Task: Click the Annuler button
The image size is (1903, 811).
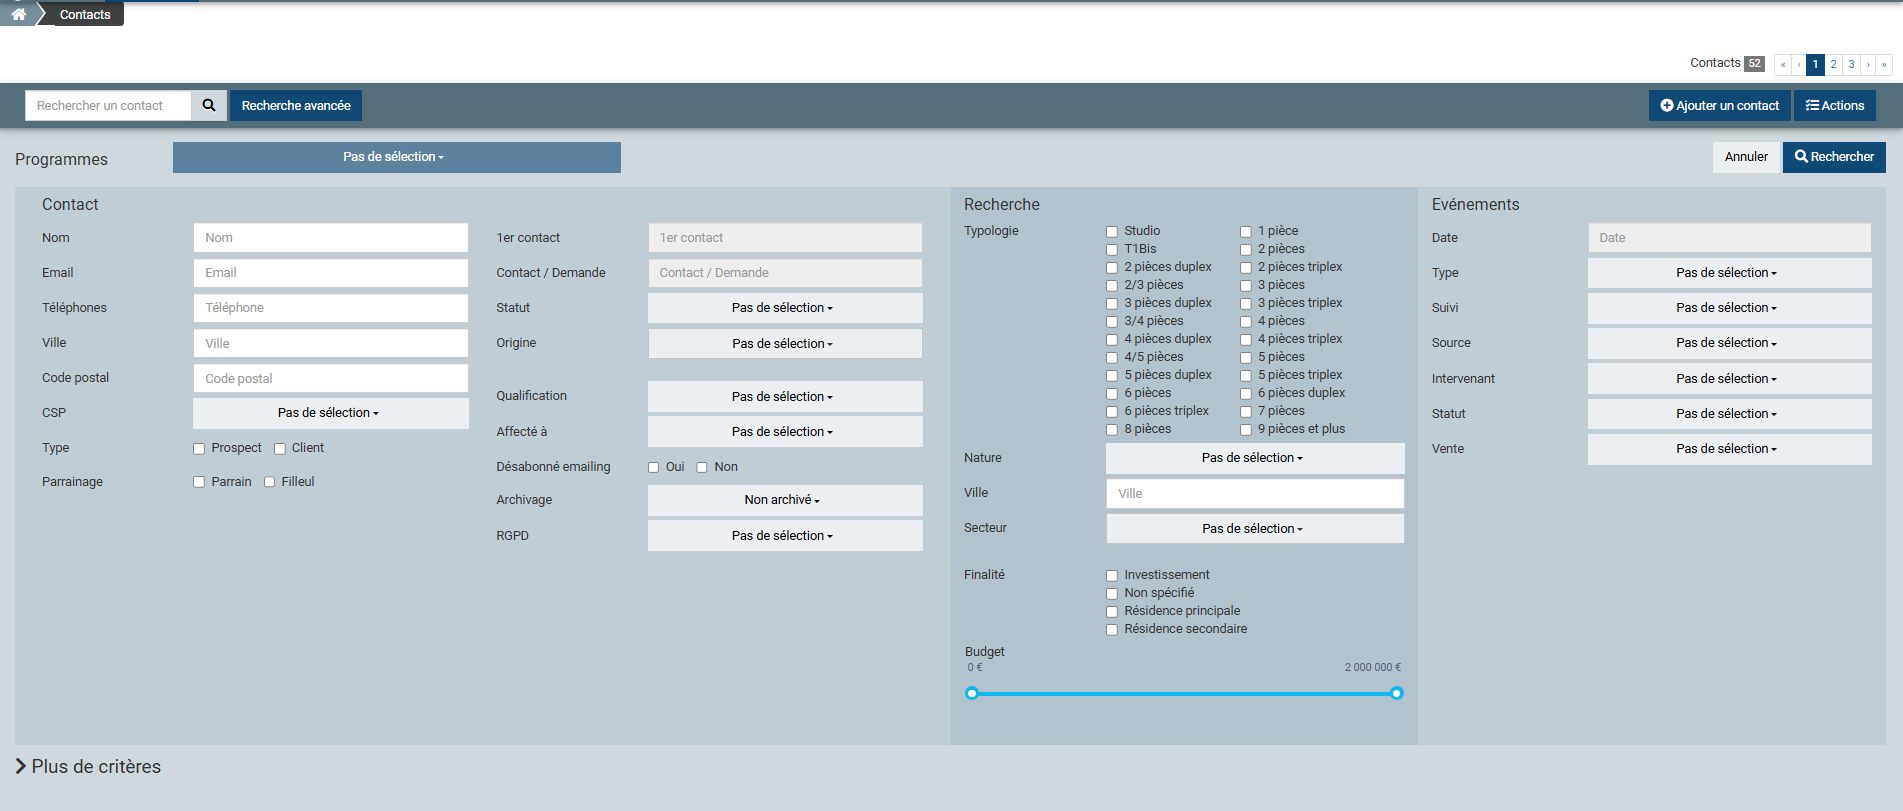Action: tap(1746, 157)
